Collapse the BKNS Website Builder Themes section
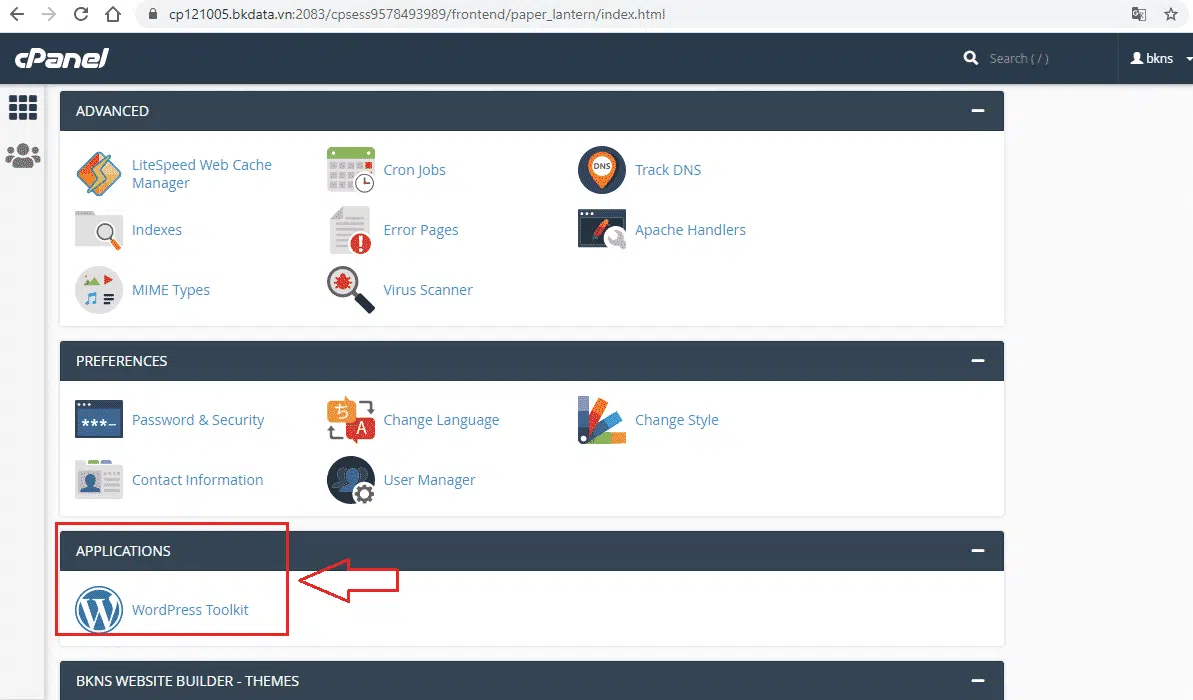This screenshot has height=700, width=1193. click(x=977, y=681)
